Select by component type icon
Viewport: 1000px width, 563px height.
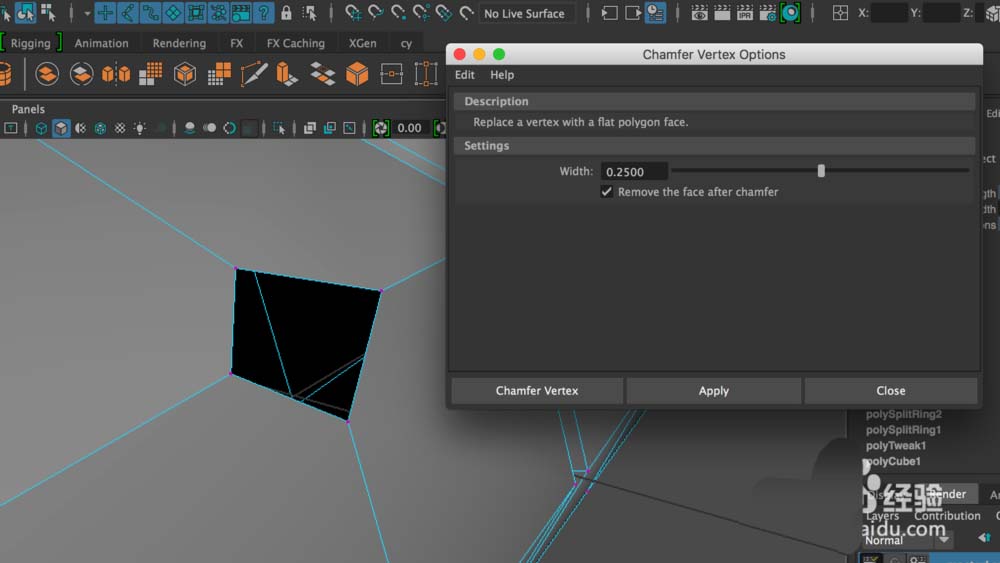48,12
